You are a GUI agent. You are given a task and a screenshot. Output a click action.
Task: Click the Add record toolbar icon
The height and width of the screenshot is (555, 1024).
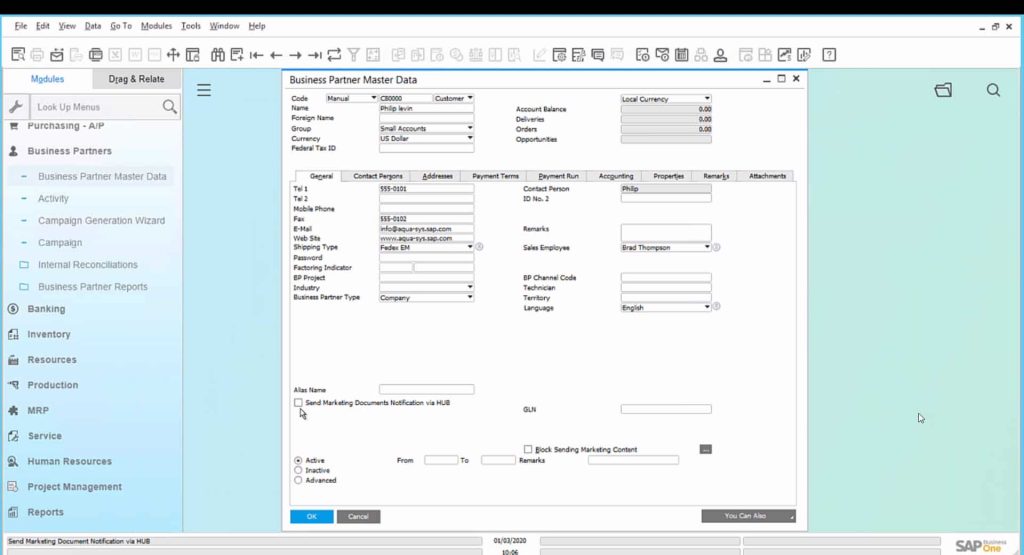click(236, 55)
